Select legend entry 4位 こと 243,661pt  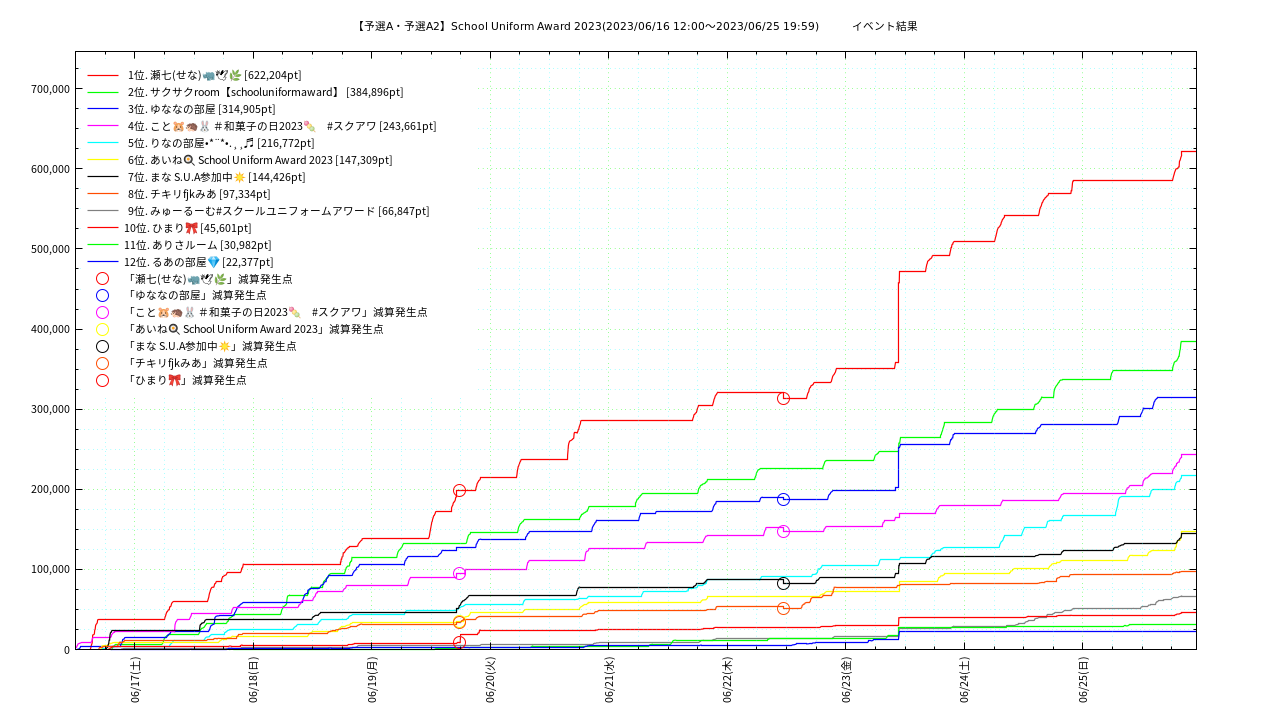point(280,126)
